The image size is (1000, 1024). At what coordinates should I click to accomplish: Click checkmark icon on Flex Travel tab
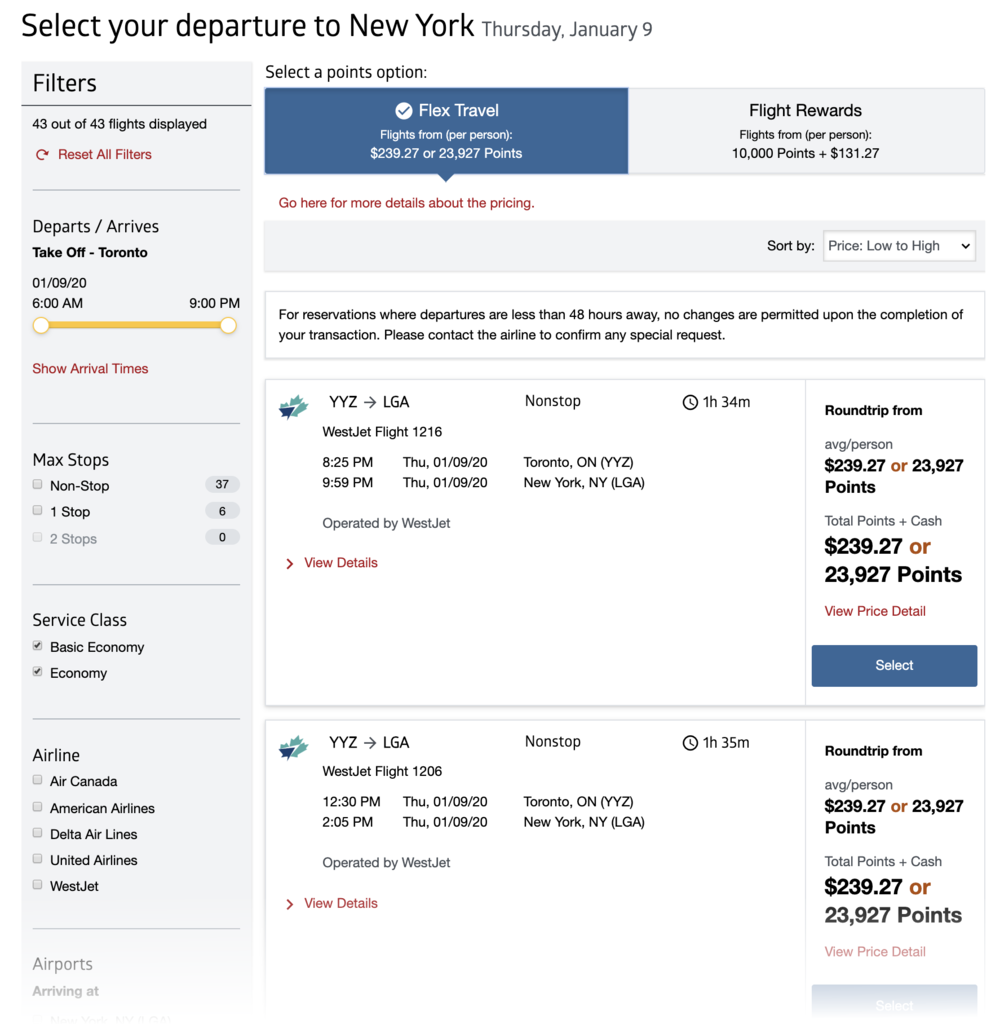coord(404,111)
